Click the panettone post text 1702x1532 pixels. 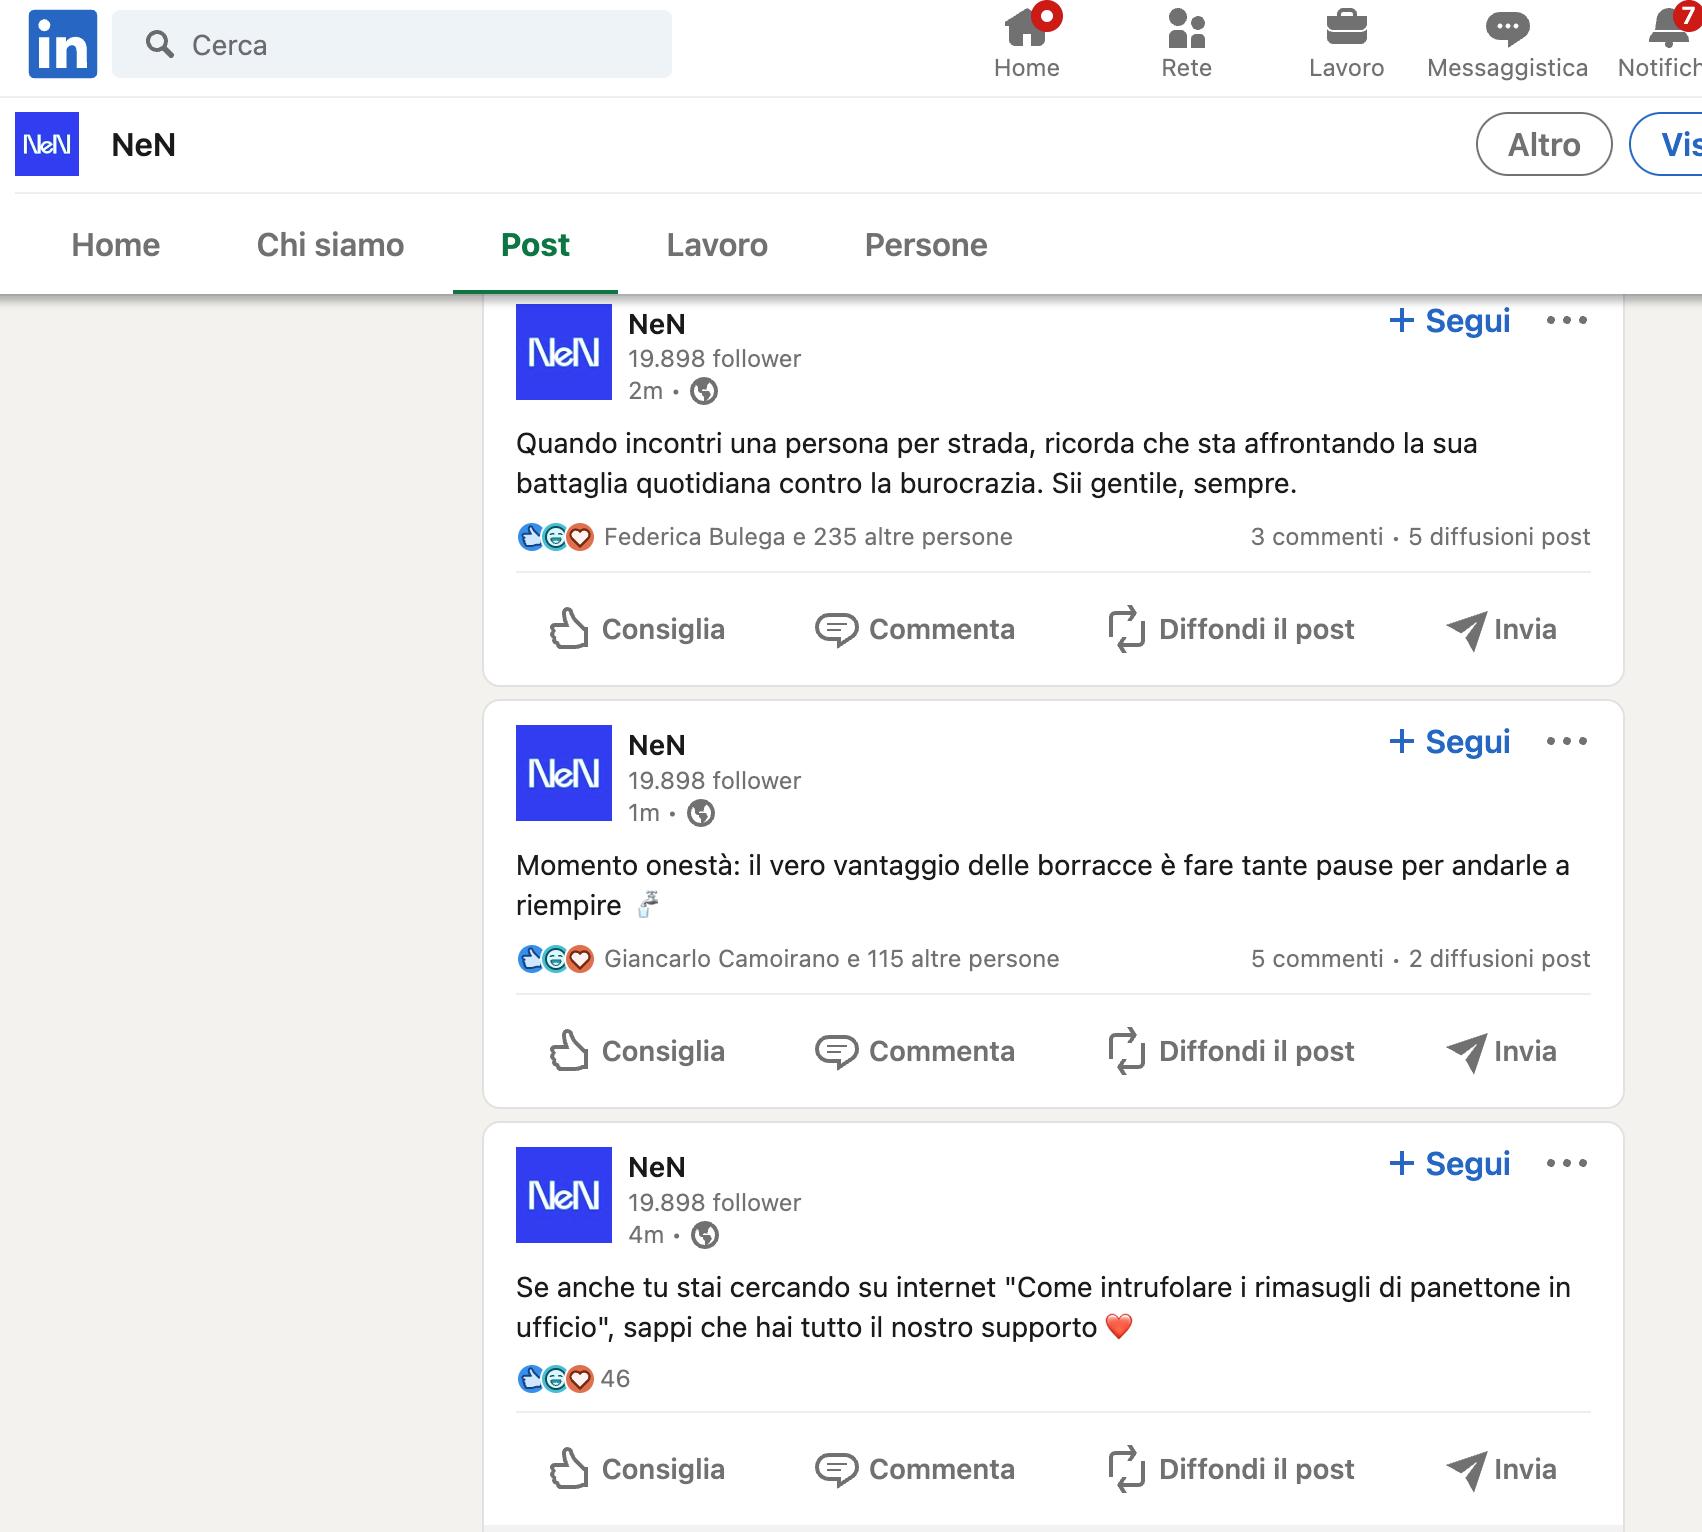(x=1043, y=1307)
